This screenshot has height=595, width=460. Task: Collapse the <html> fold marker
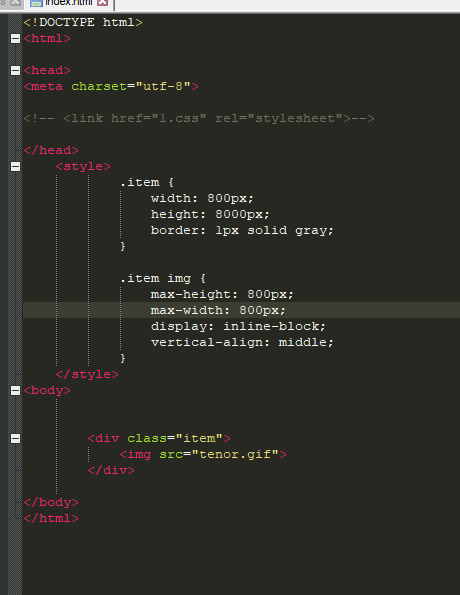pyautogui.click(x=15, y=38)
